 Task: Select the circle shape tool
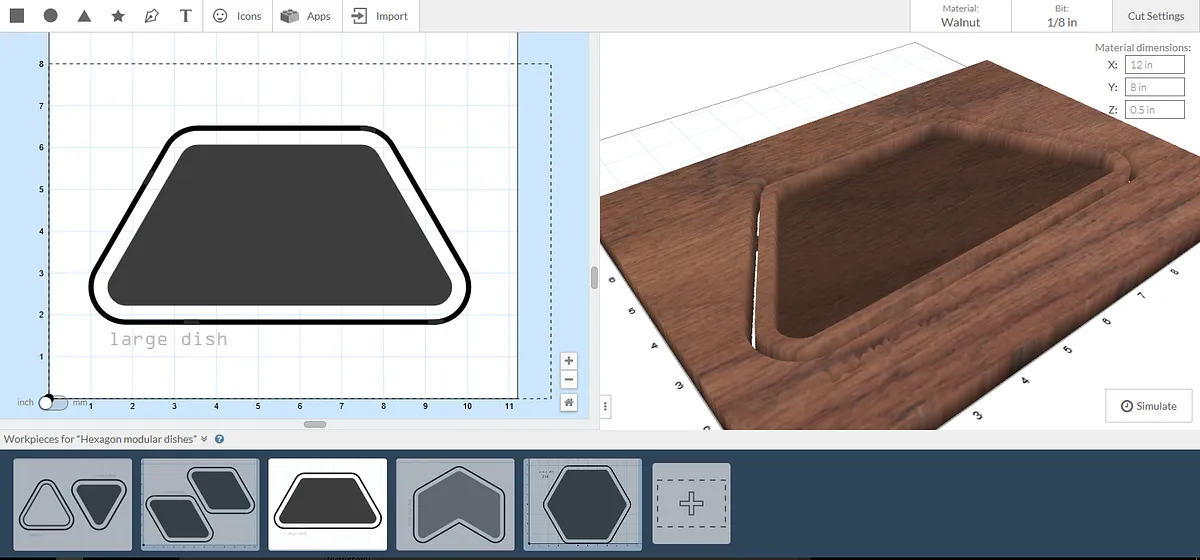[51, 16]
